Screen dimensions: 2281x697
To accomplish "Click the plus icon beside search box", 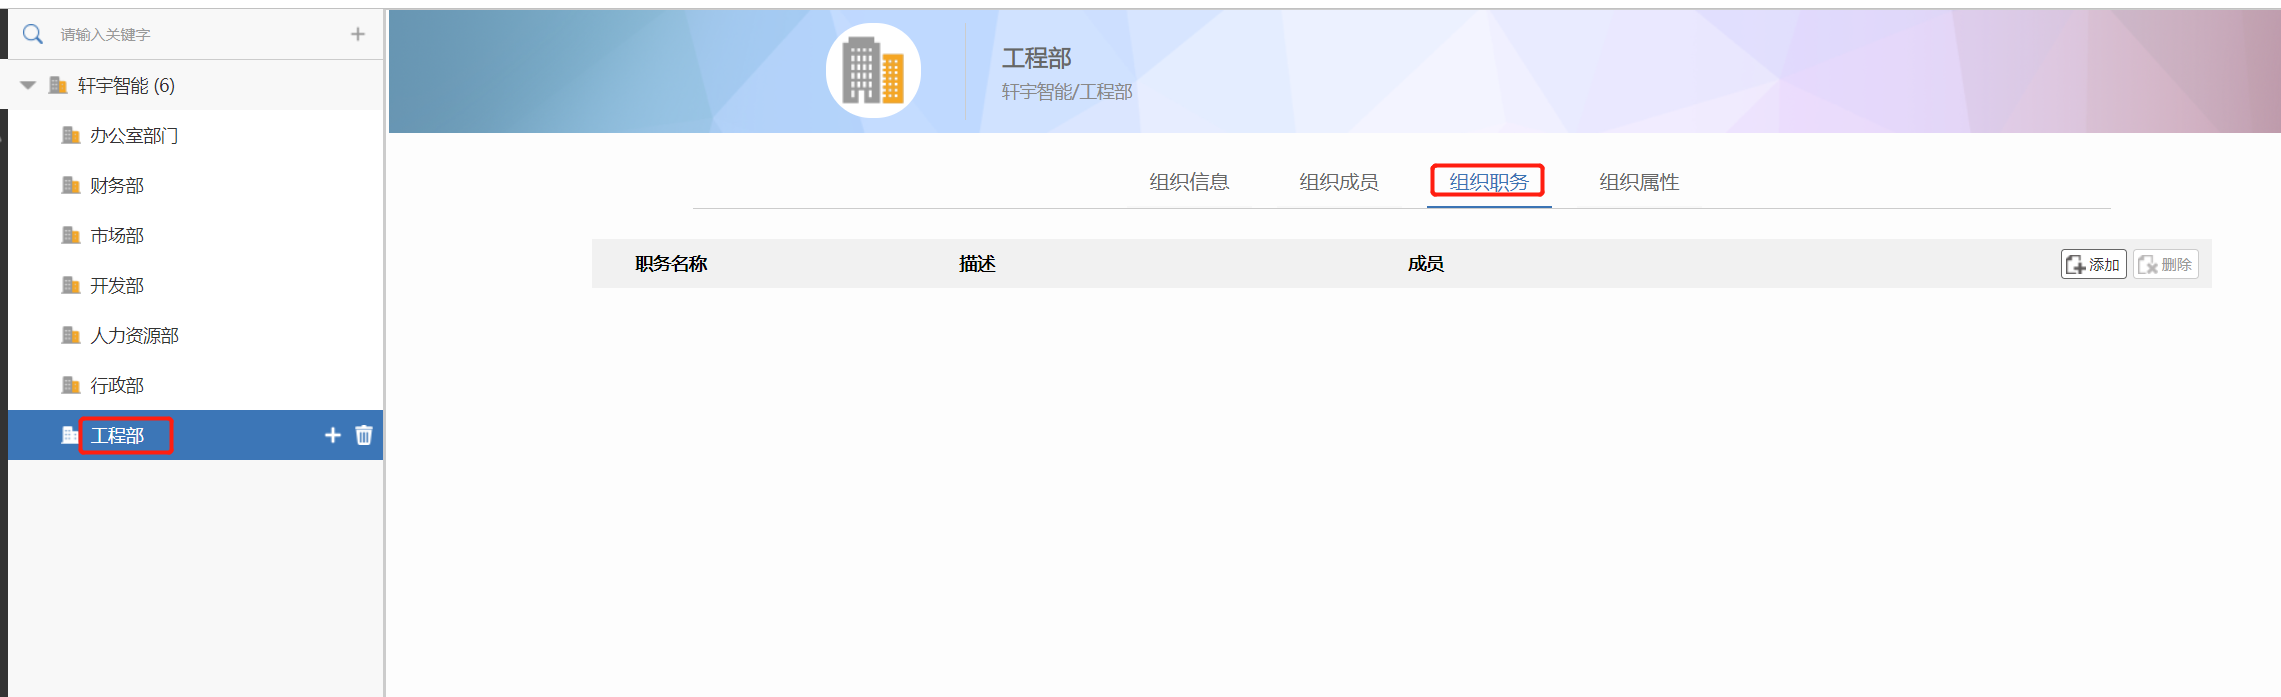I will click(x=357, y=34).
